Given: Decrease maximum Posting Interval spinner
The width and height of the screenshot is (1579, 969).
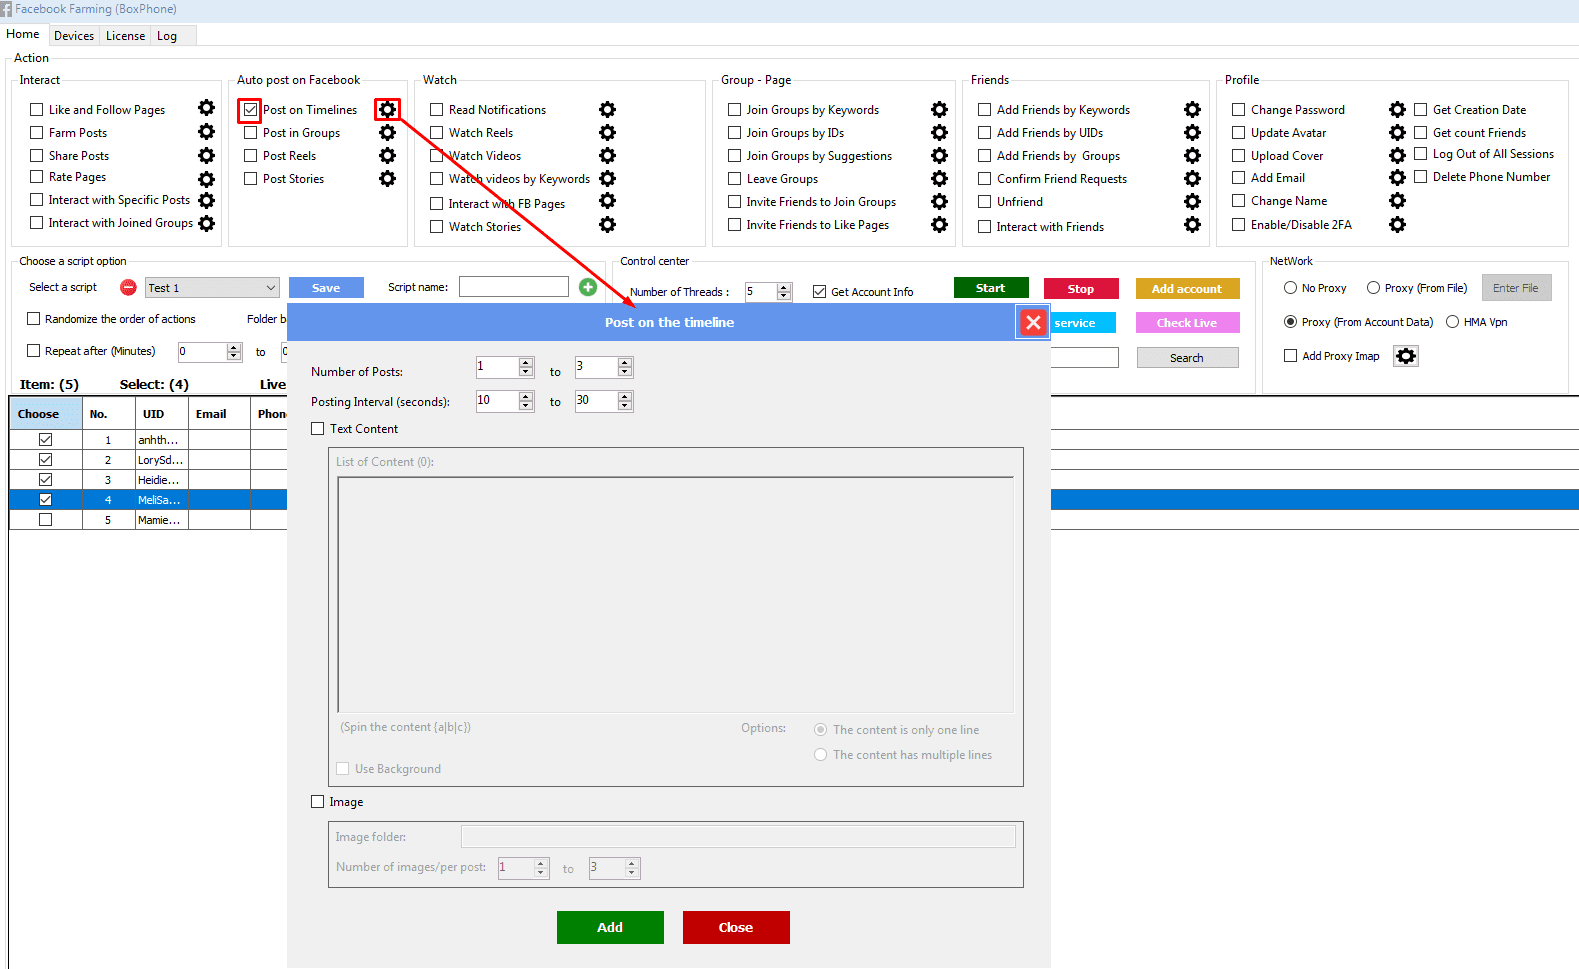Looking at the screenshot, I should 625,406.
